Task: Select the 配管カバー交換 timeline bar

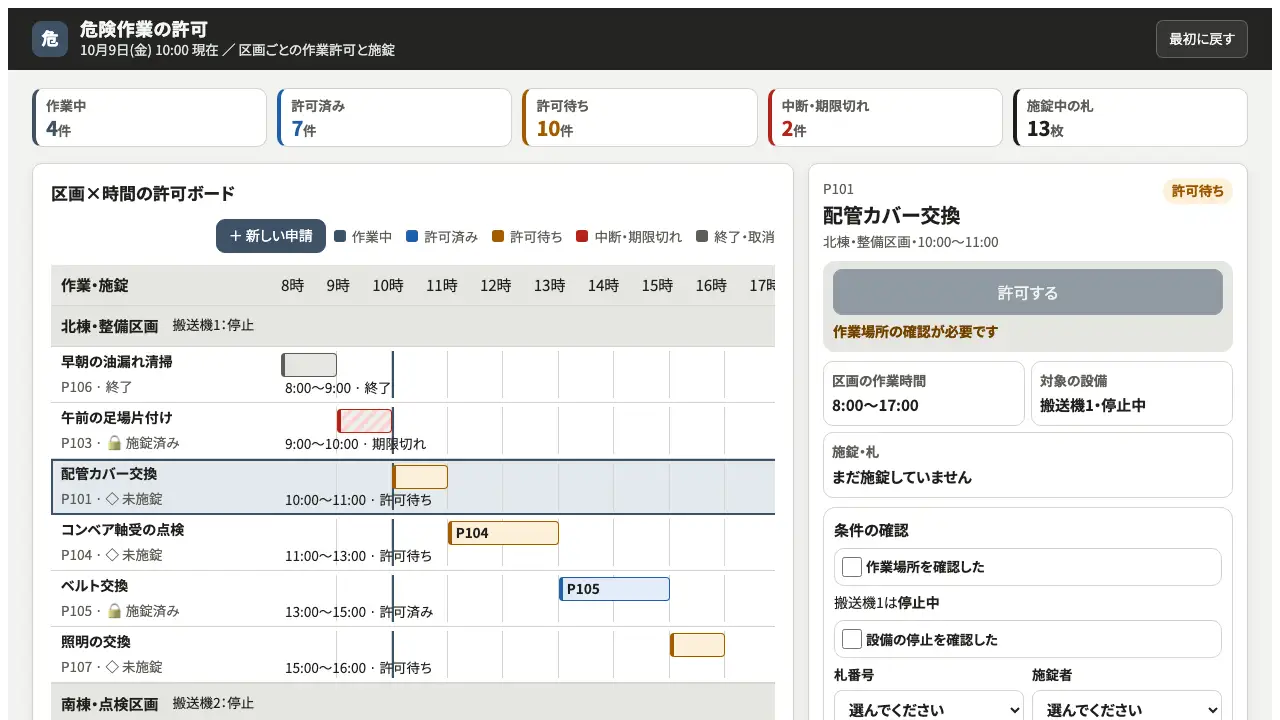Action: [x=420, y=477]
